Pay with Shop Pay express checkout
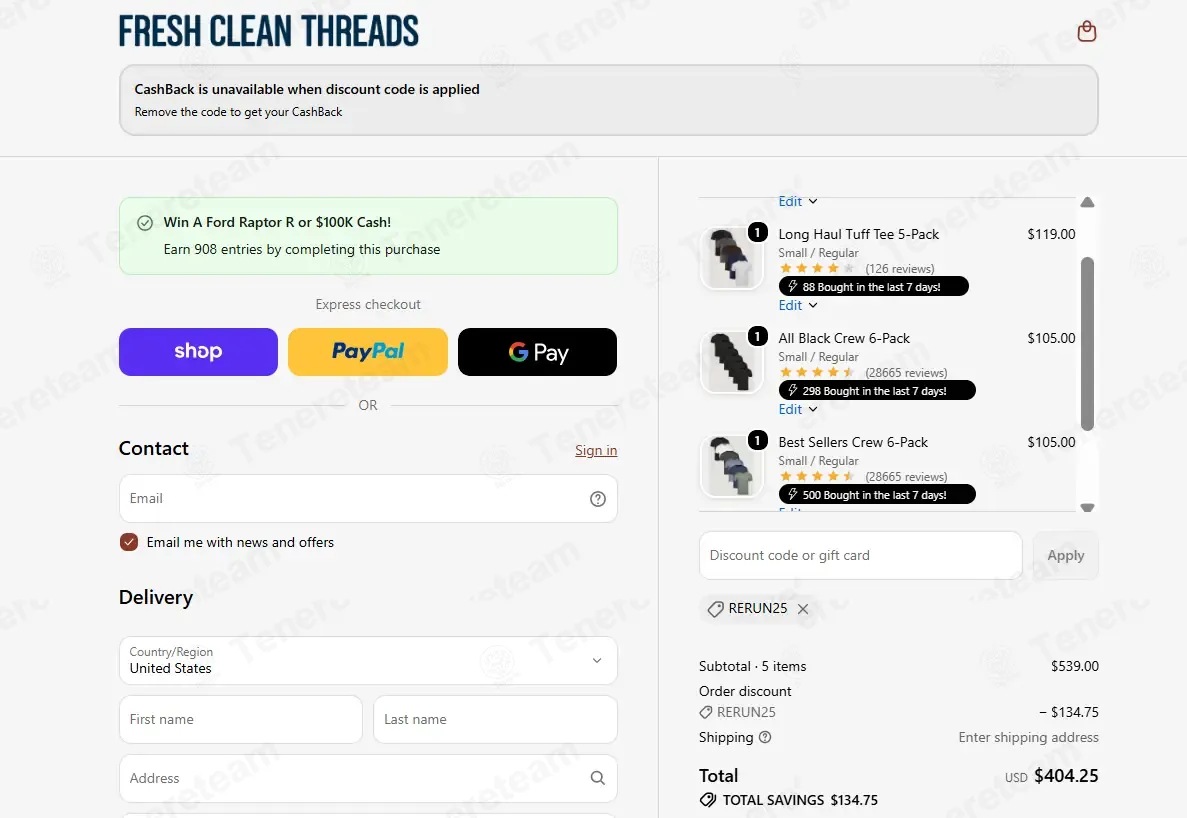Screen dimensions: 1187x818 pyautogui.click(x=198, y=352)
